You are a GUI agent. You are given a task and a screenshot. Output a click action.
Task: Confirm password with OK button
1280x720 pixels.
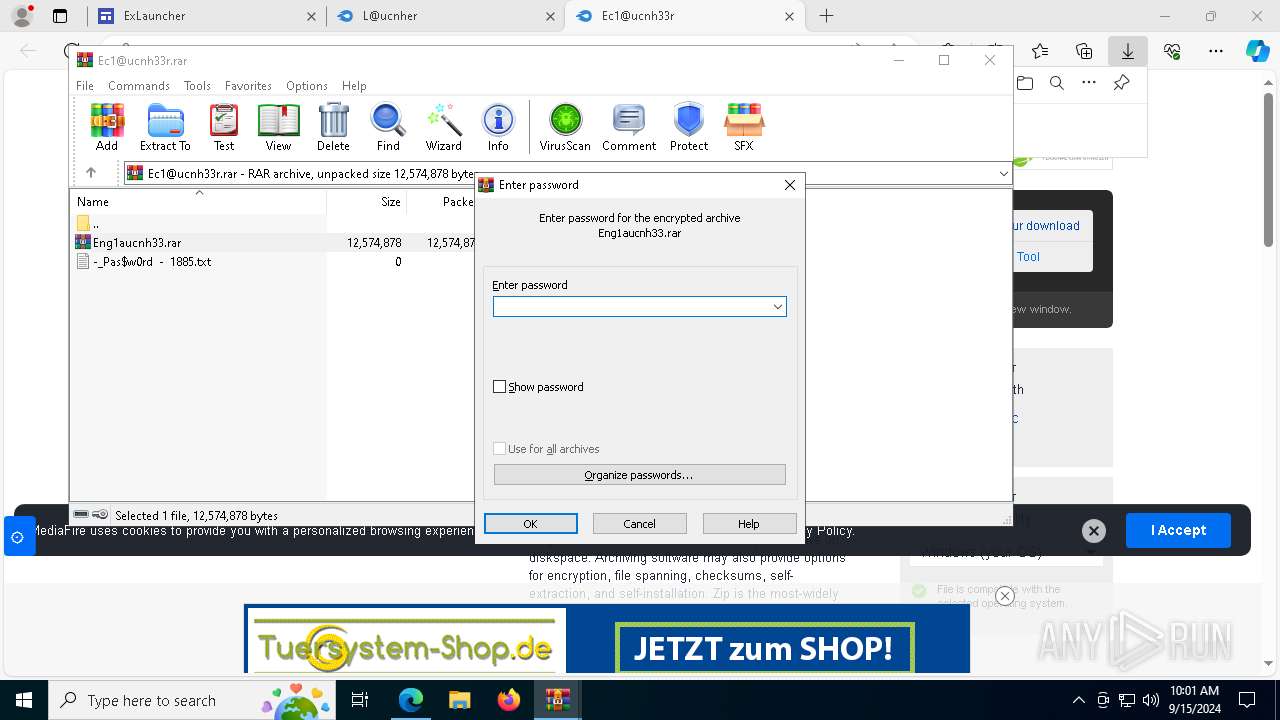[531, 524]
